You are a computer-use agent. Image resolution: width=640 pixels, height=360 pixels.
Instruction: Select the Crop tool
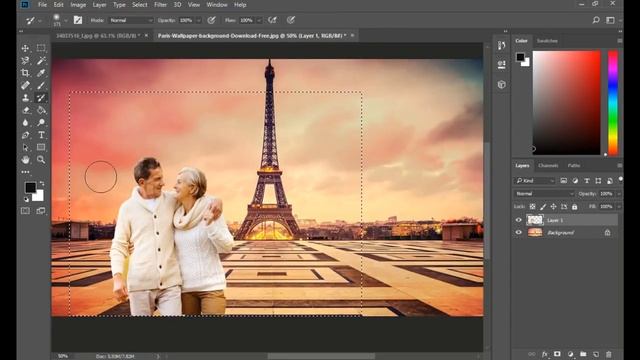point(25,73)
